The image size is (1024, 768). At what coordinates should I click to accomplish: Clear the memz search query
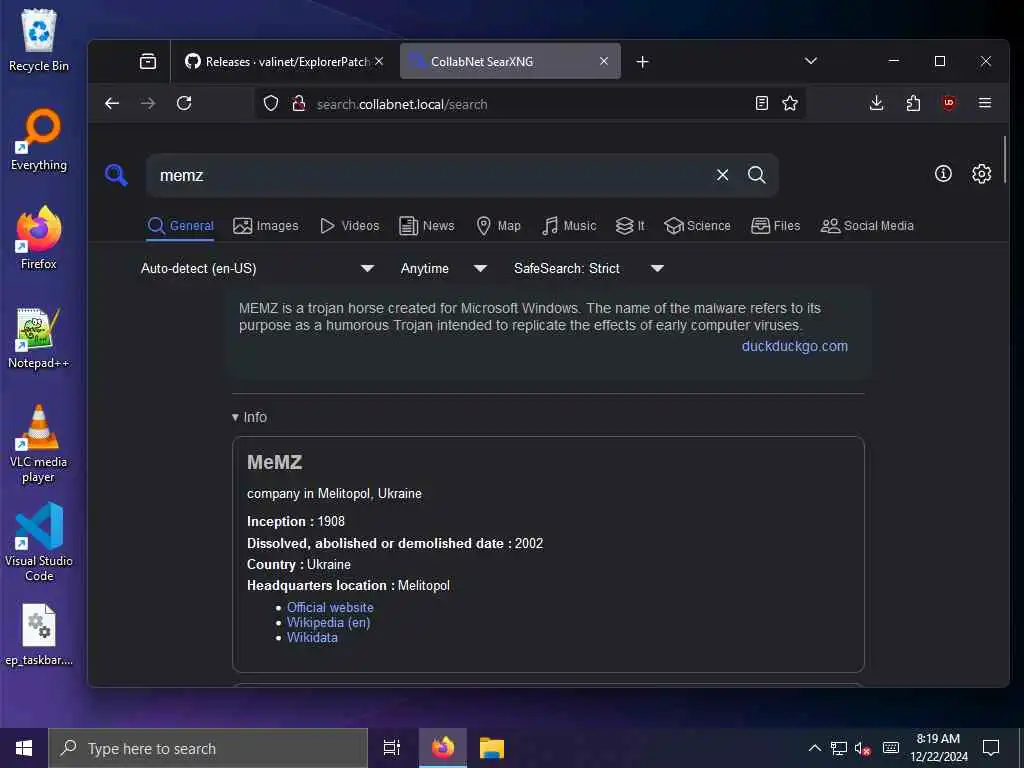(722, 175)
